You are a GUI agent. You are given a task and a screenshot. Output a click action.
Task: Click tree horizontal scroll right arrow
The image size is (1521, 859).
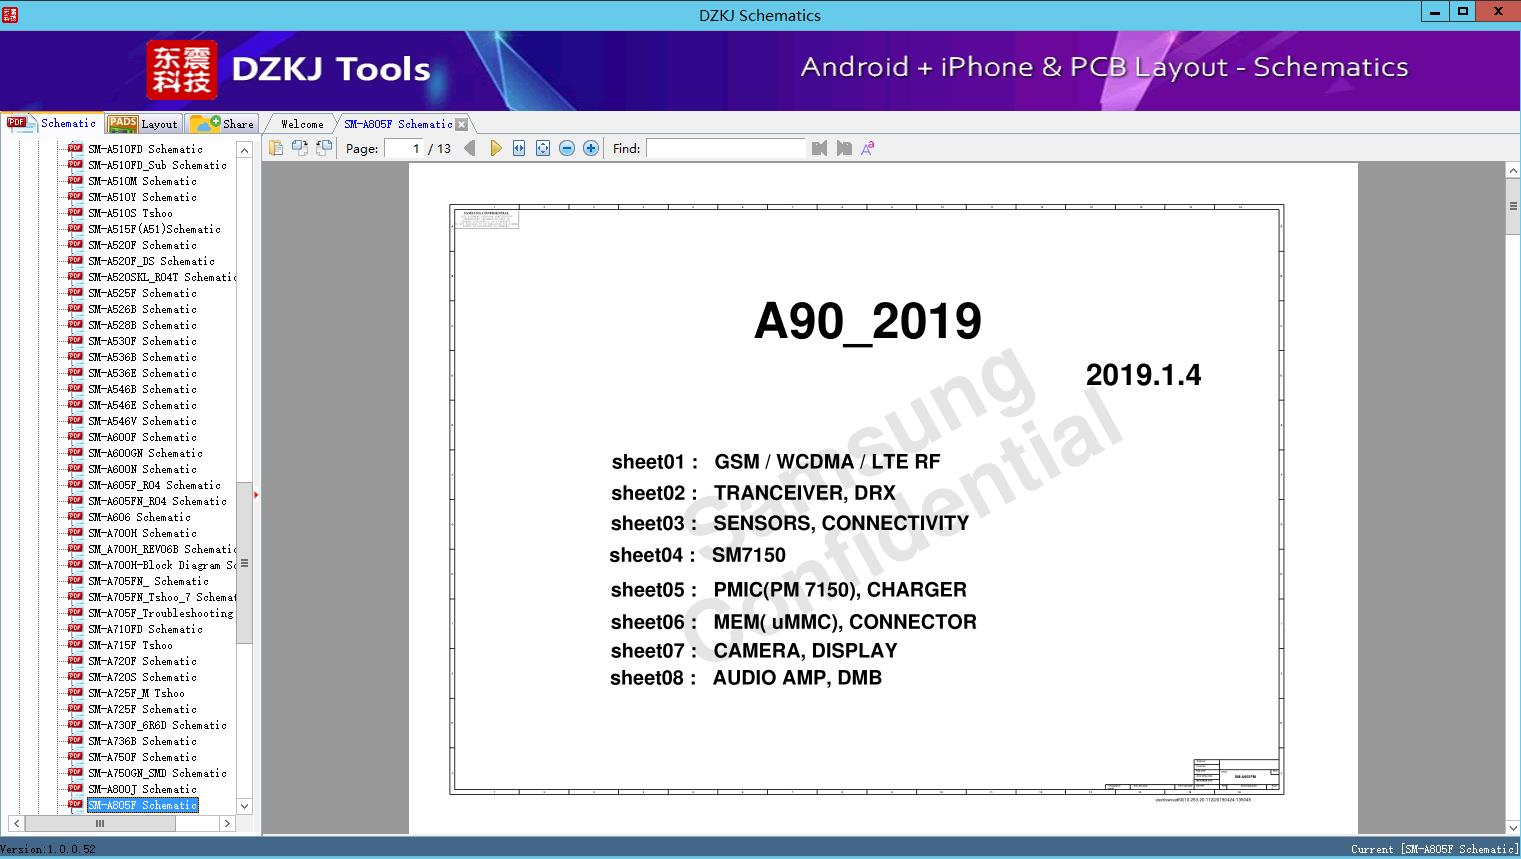click(227, 823)
